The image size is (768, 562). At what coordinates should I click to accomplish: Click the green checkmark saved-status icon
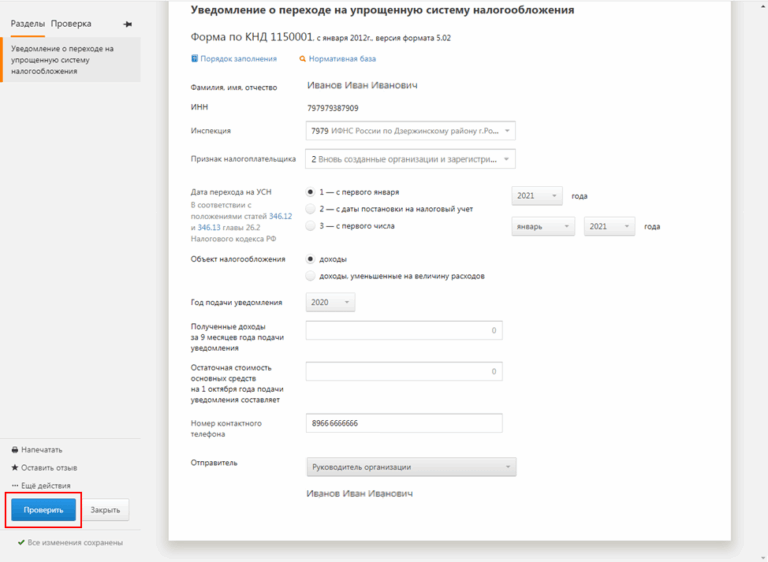tap(21, 542)
